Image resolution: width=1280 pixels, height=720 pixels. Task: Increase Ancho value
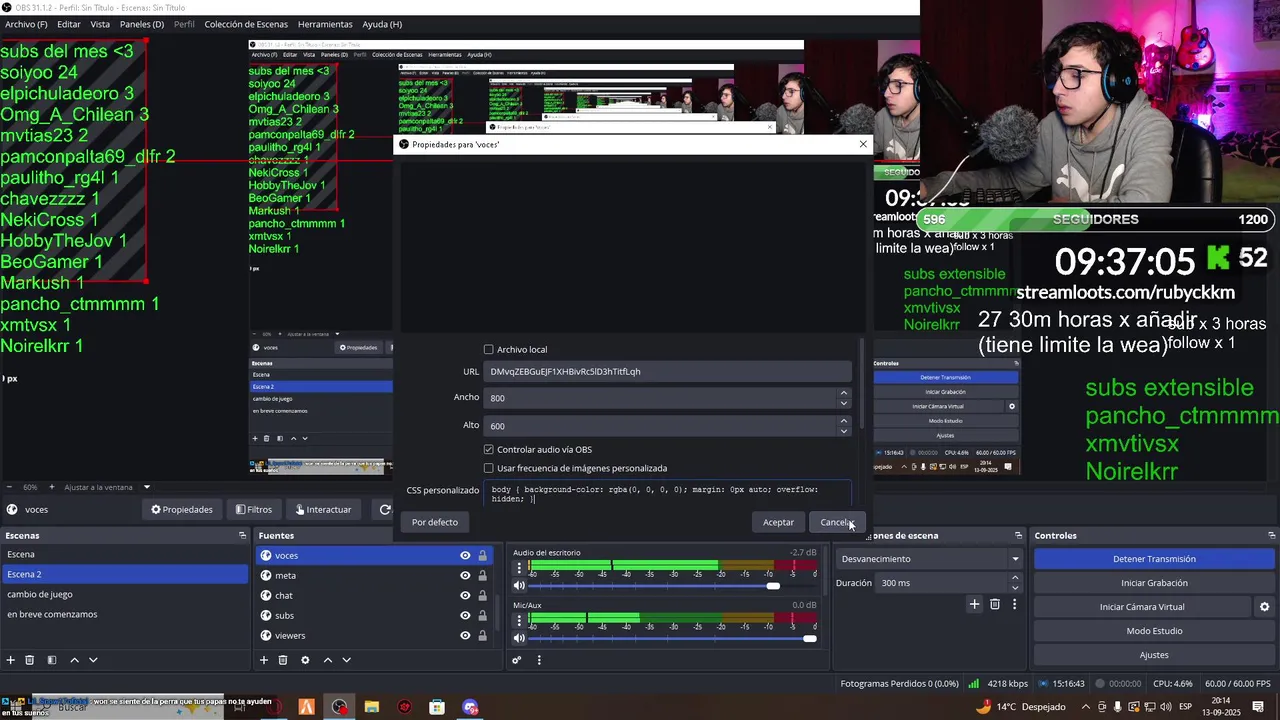pyautogui.click(x=844, y=393)
